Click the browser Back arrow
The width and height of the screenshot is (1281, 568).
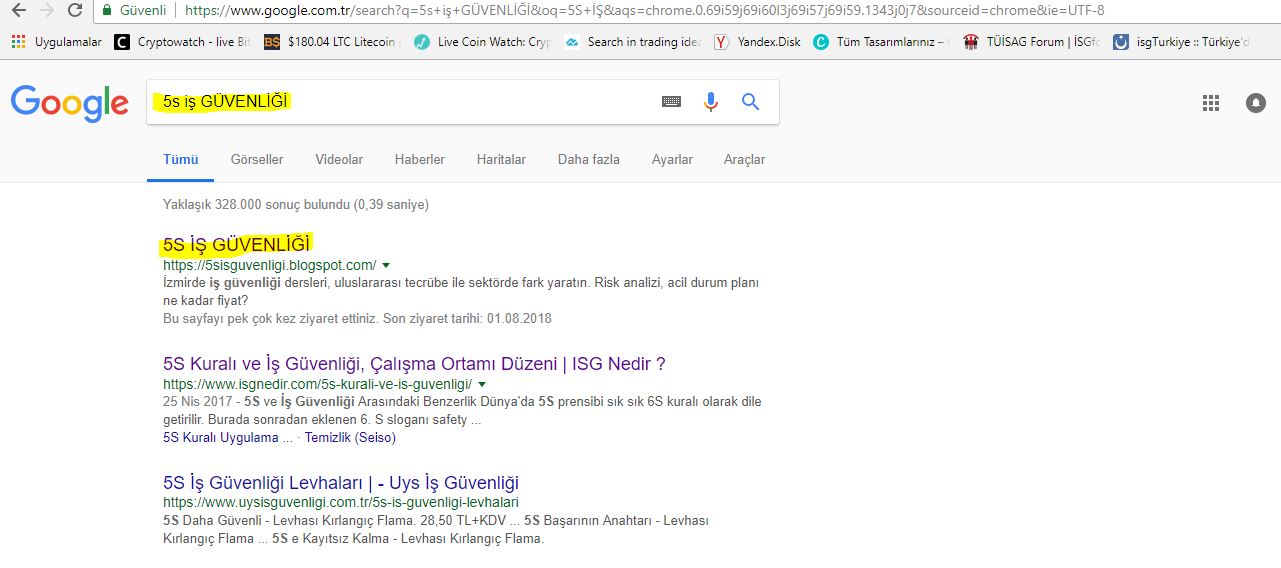coord(17,10)
